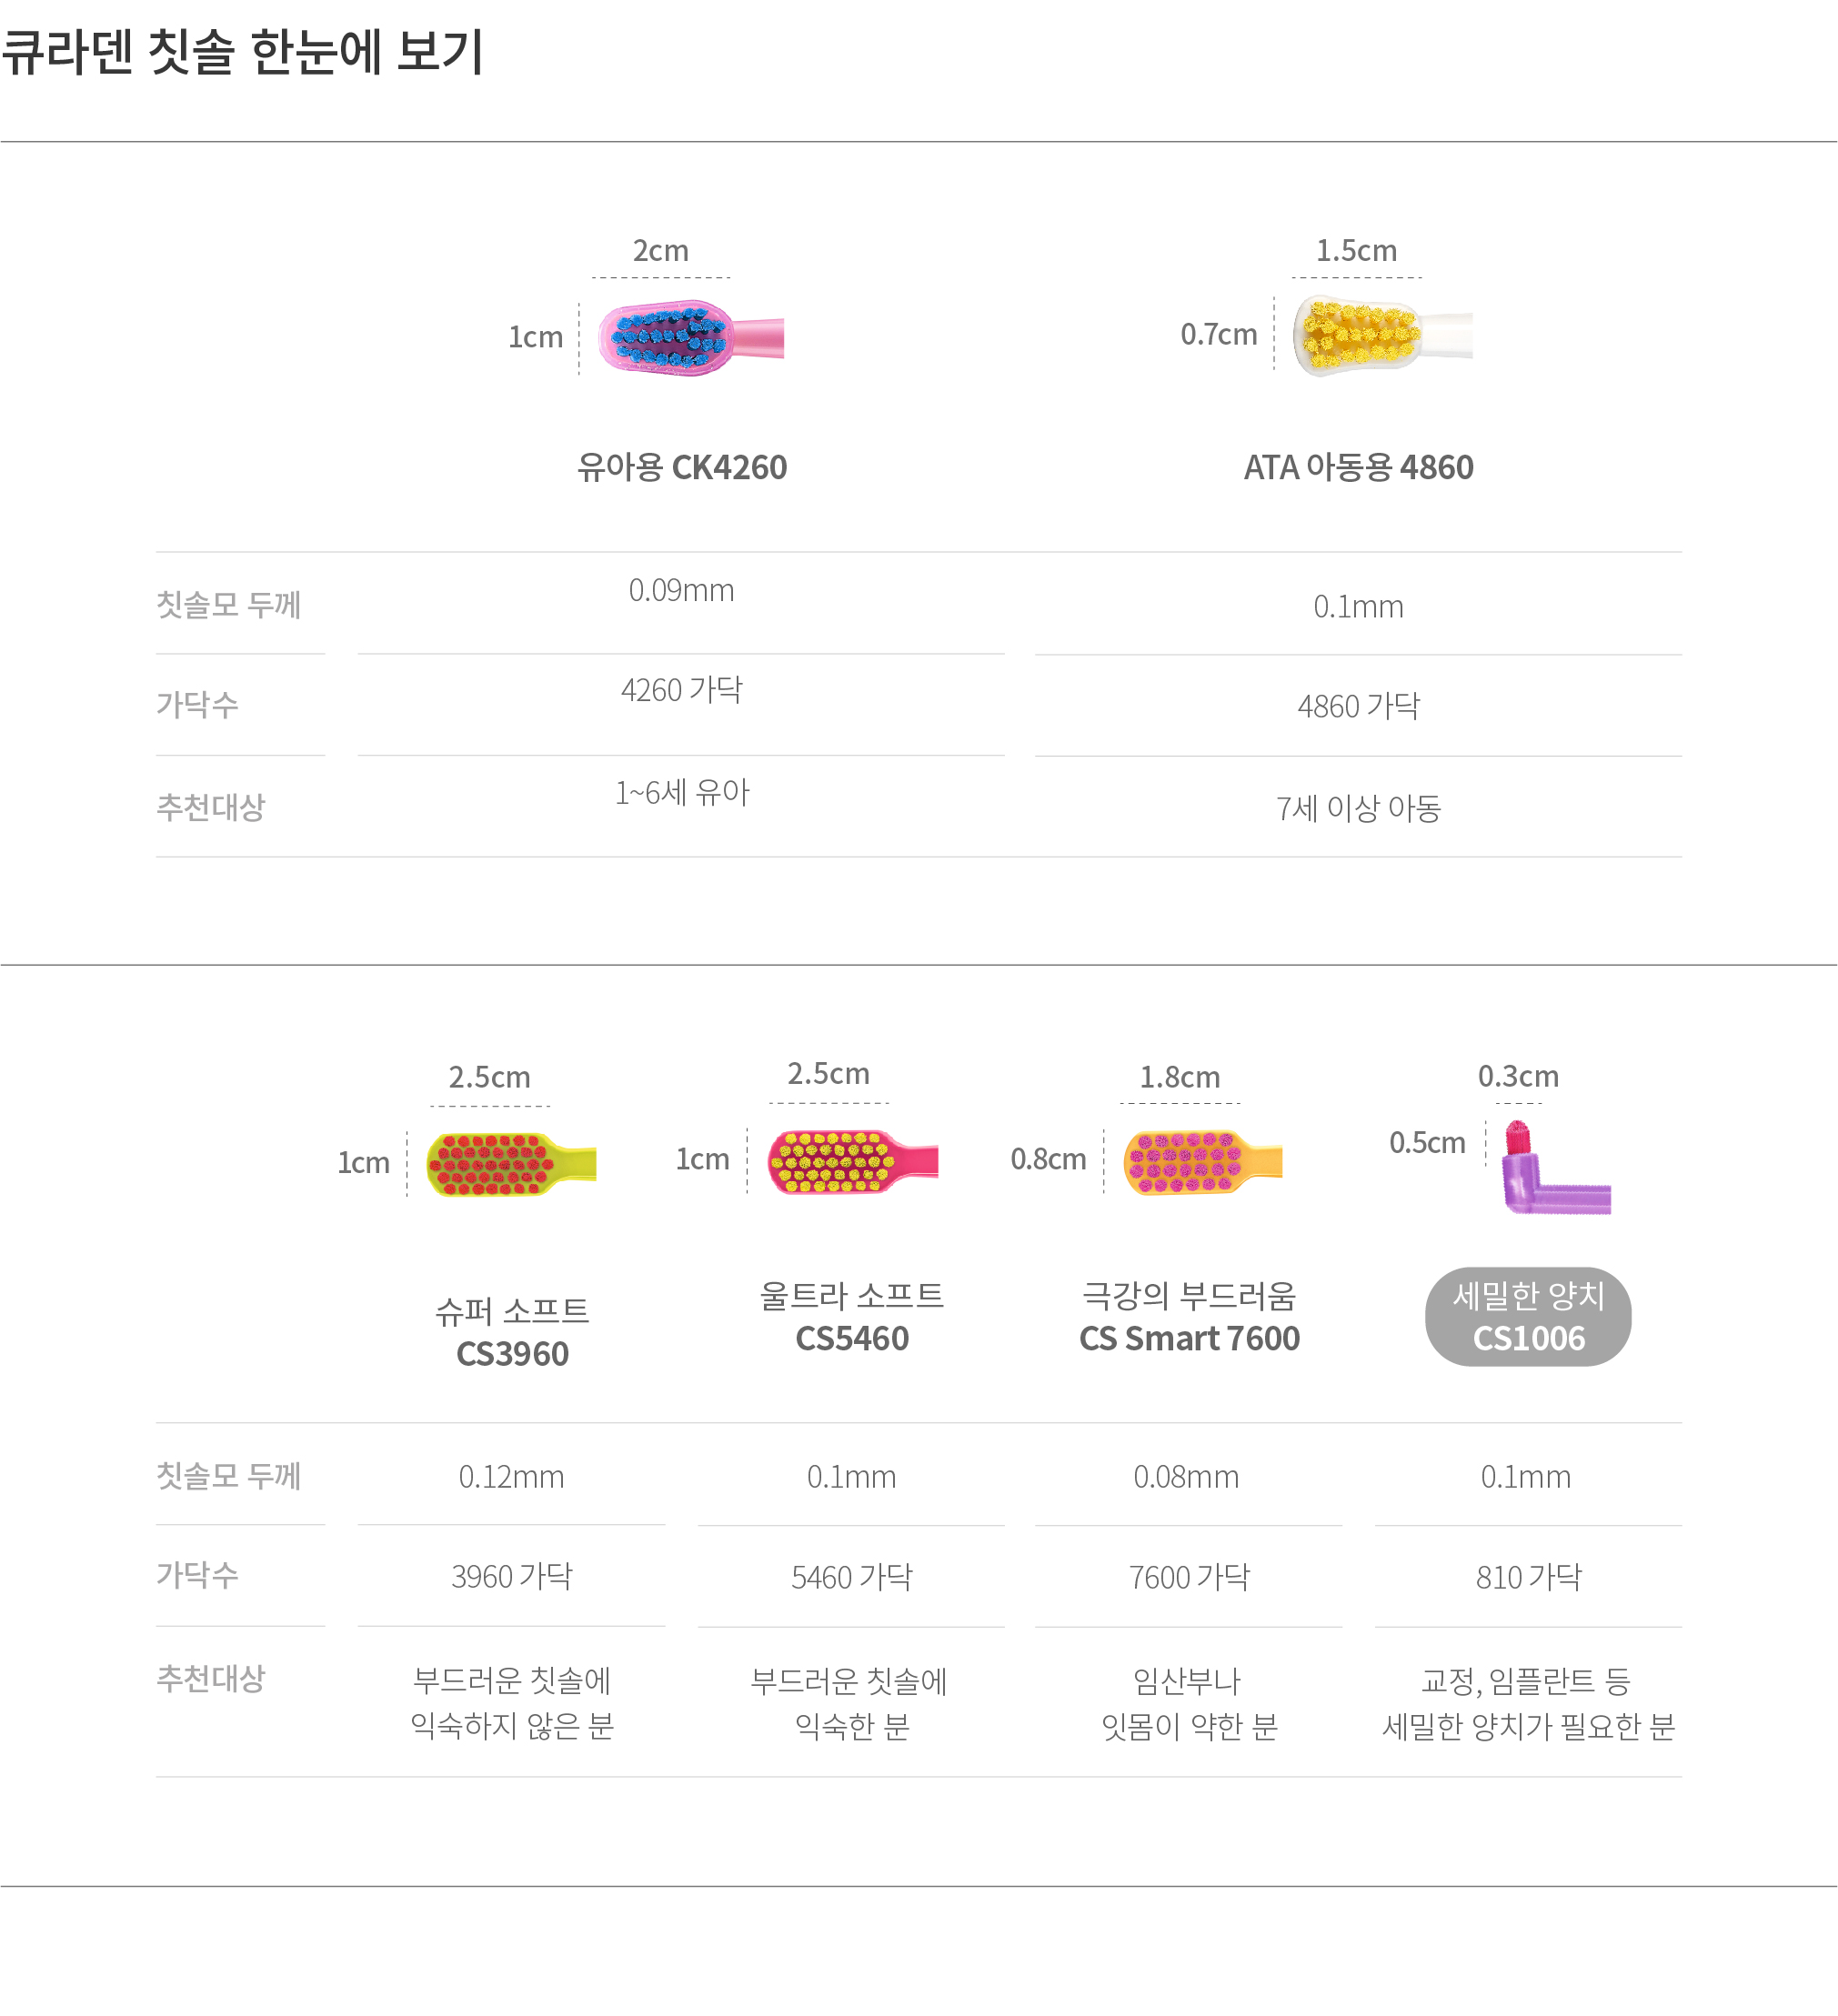The height and width of the screenshot is (2016, 1838).
Task: Click the 4260 가닥 bristle count cell
Action: (x=682, y=690)
